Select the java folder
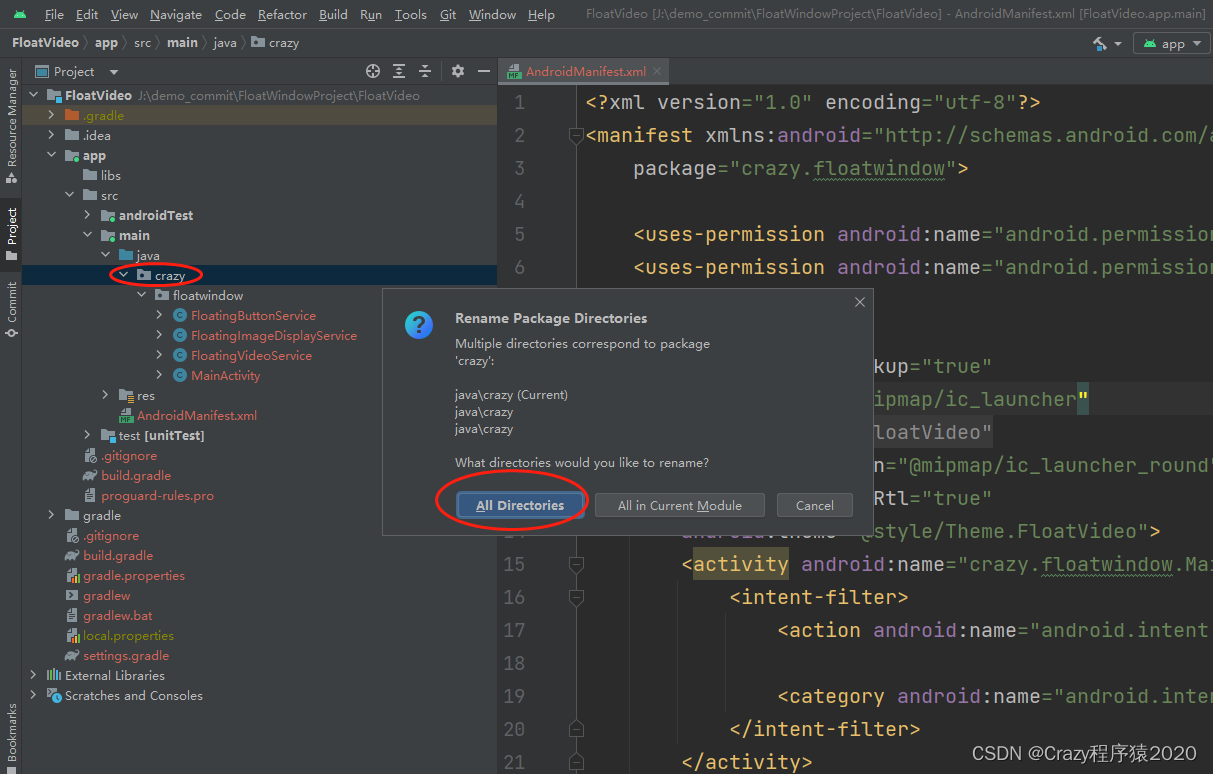Image resolution: width=1213 pixels, height=774 pixels. pyautogui.click(x=147, y=255)
